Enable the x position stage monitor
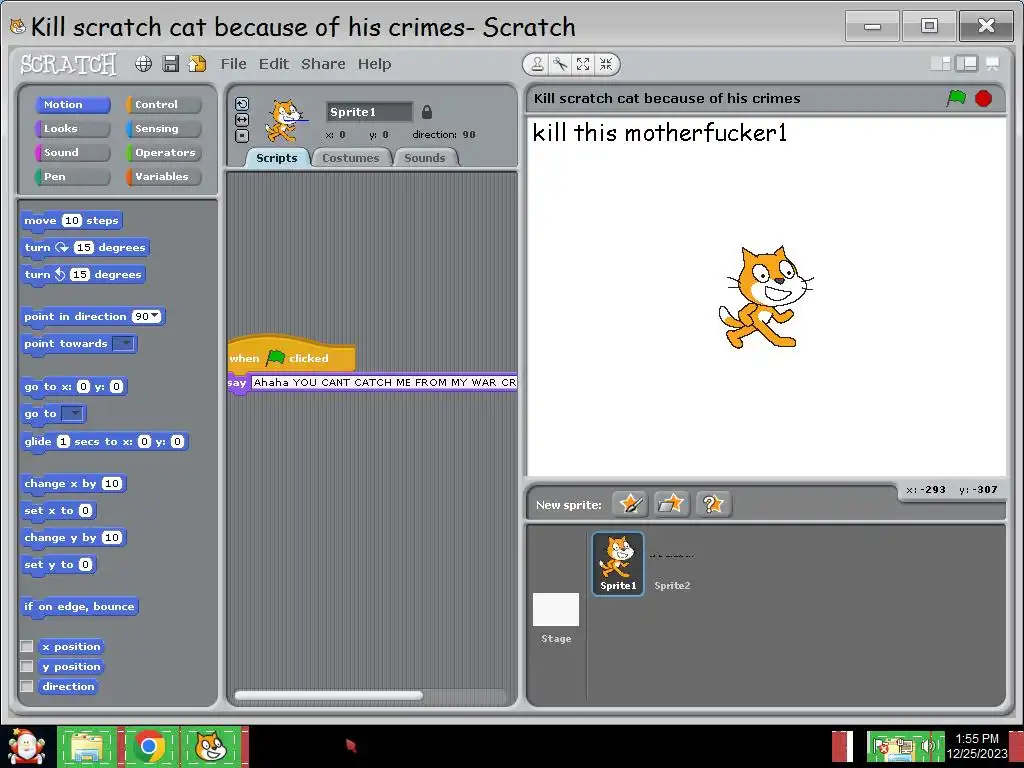This screenshot has width=1024, height=768. coord(27,646)
